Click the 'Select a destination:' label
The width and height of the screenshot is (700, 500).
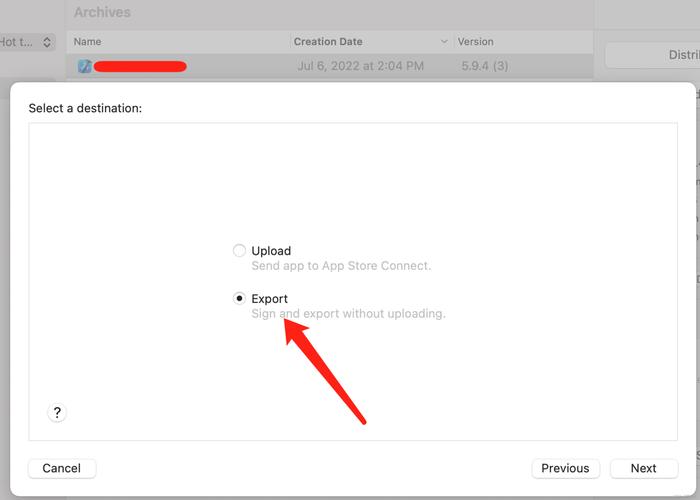tap(85, 108)
